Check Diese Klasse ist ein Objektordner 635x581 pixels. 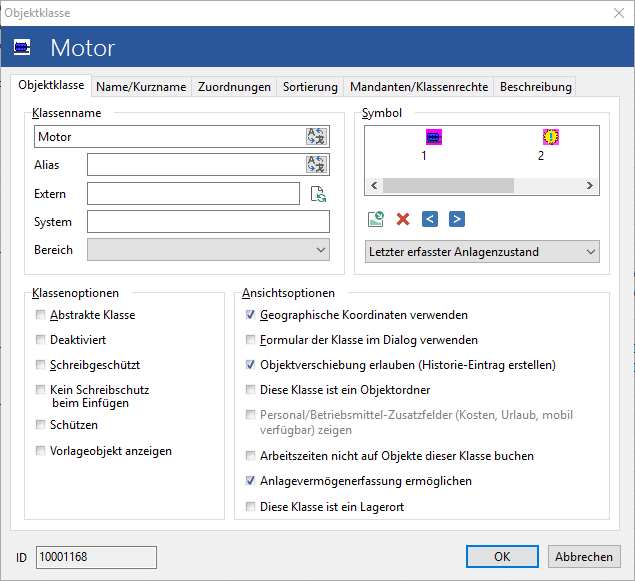pyautogui.click(x=251, y=389)
